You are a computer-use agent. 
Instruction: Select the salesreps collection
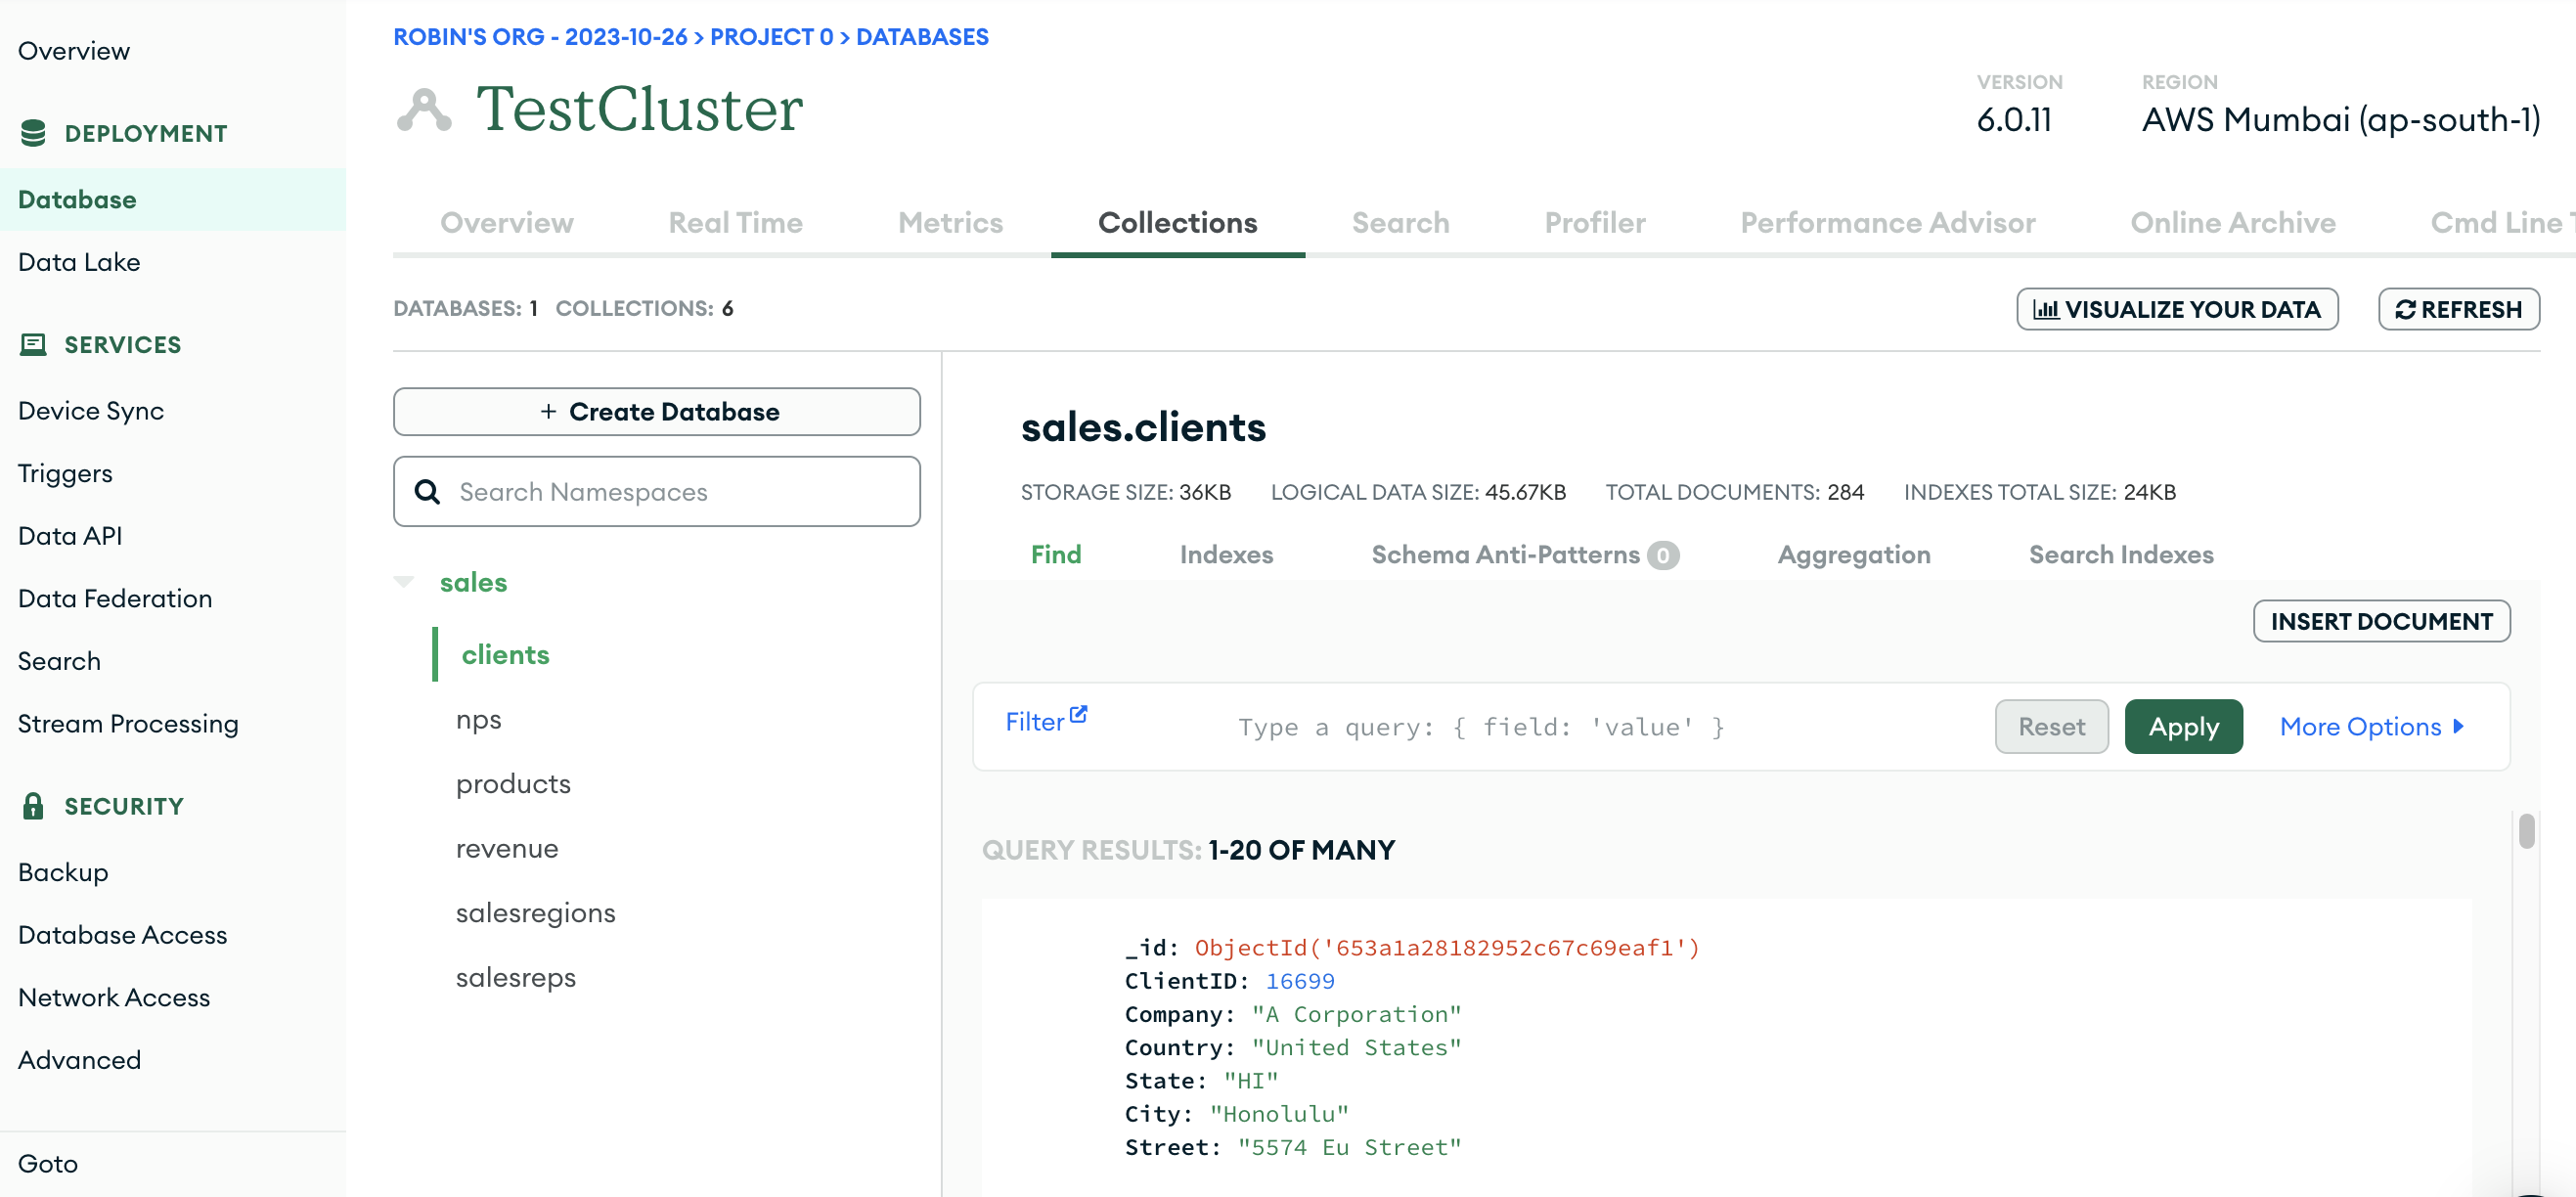point(515,977)
